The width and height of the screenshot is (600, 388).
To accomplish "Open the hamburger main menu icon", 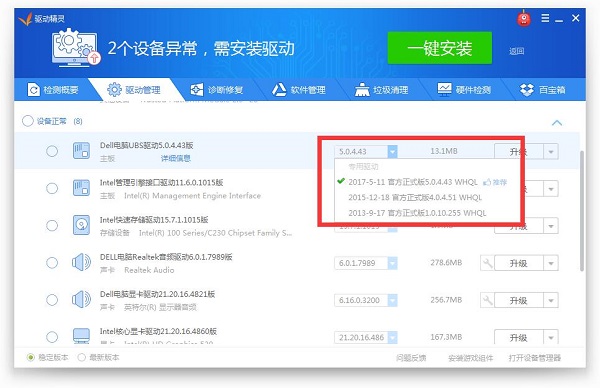I will 545,18.
